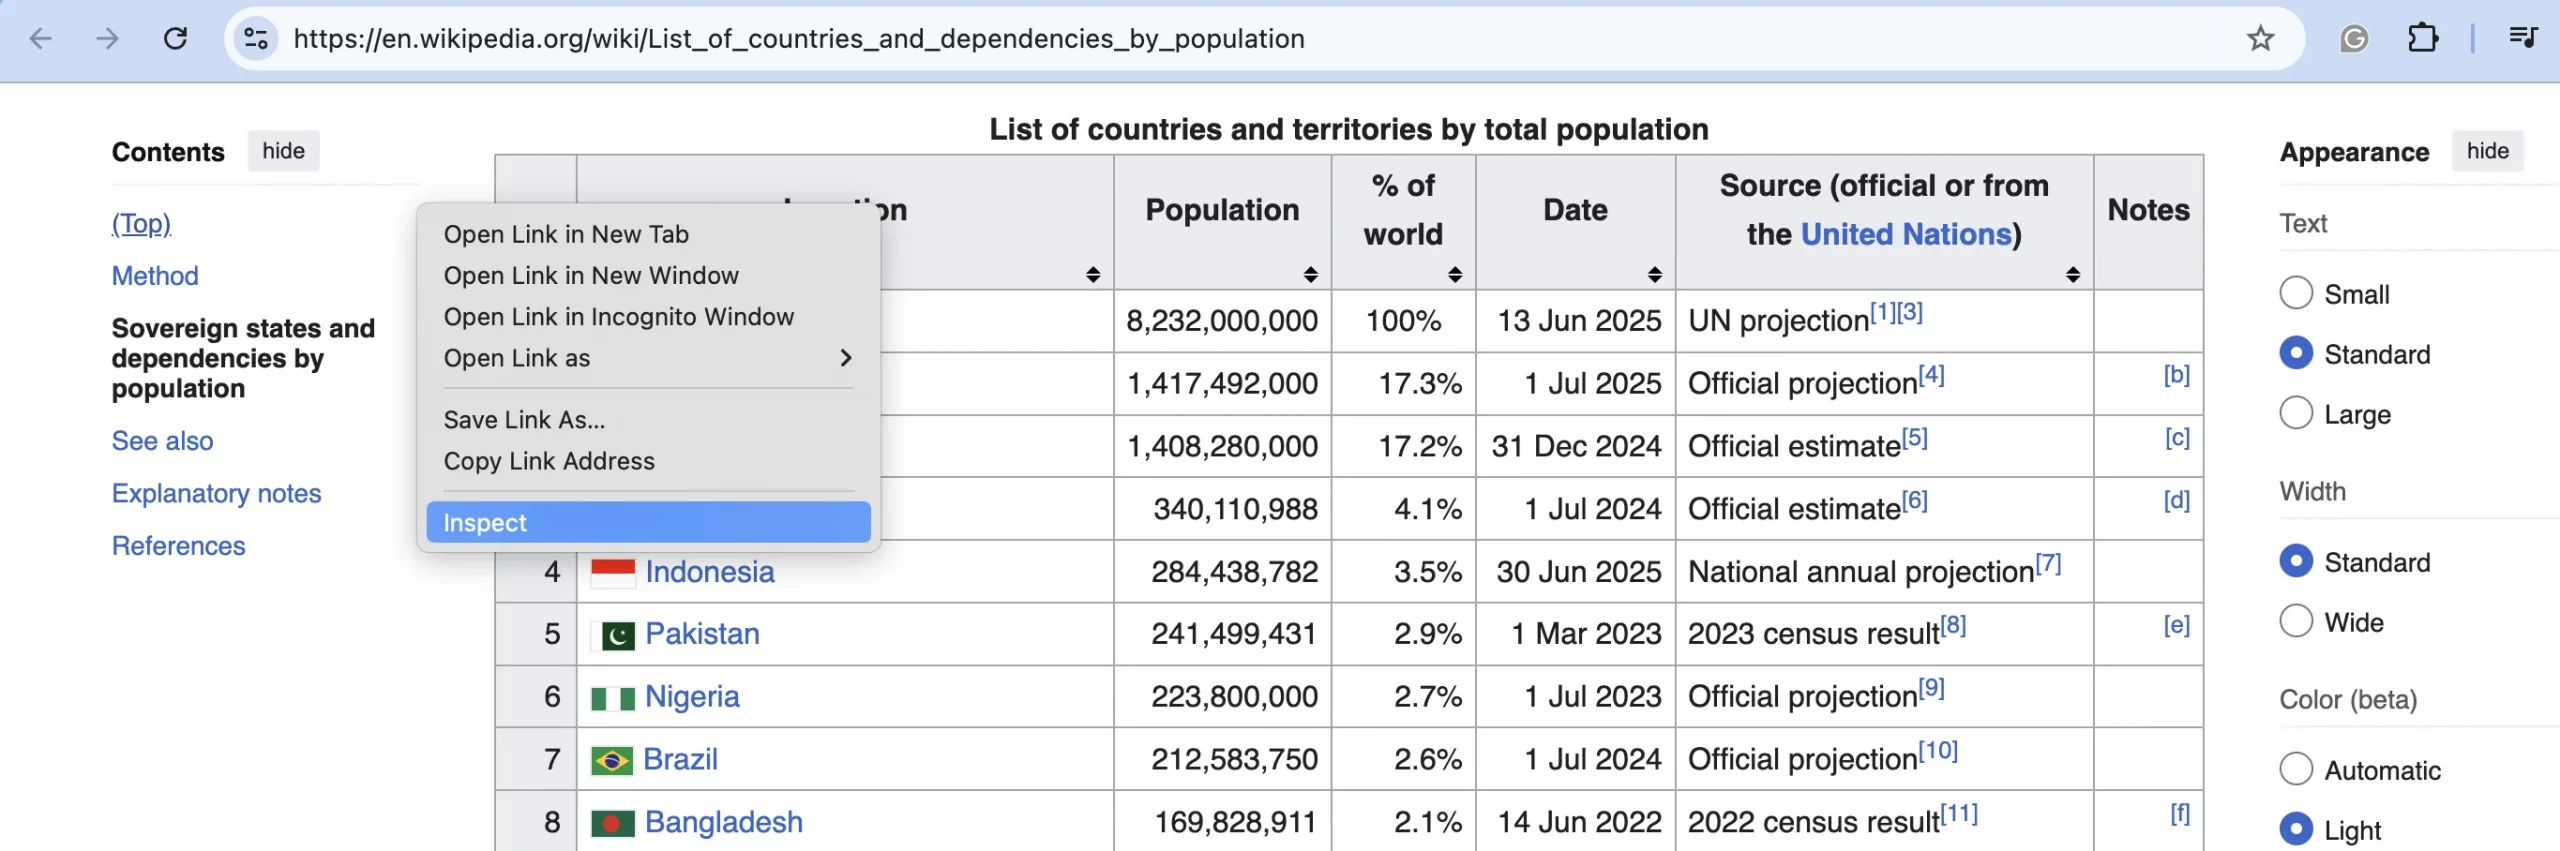The width and height of the screenshot is (2560, 851).
Task: Open the Indonesia article link
Action: [x=710, y=572]
